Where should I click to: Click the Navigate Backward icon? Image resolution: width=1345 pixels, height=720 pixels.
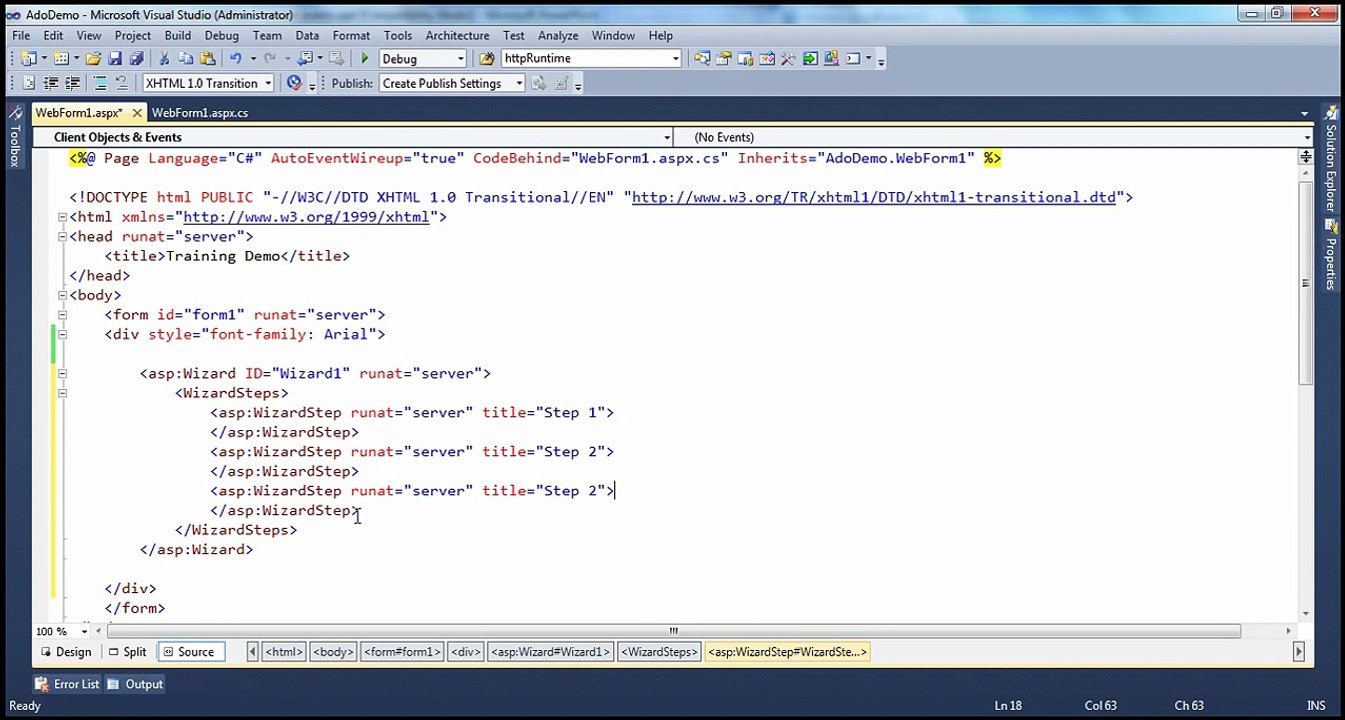point(305,59)
